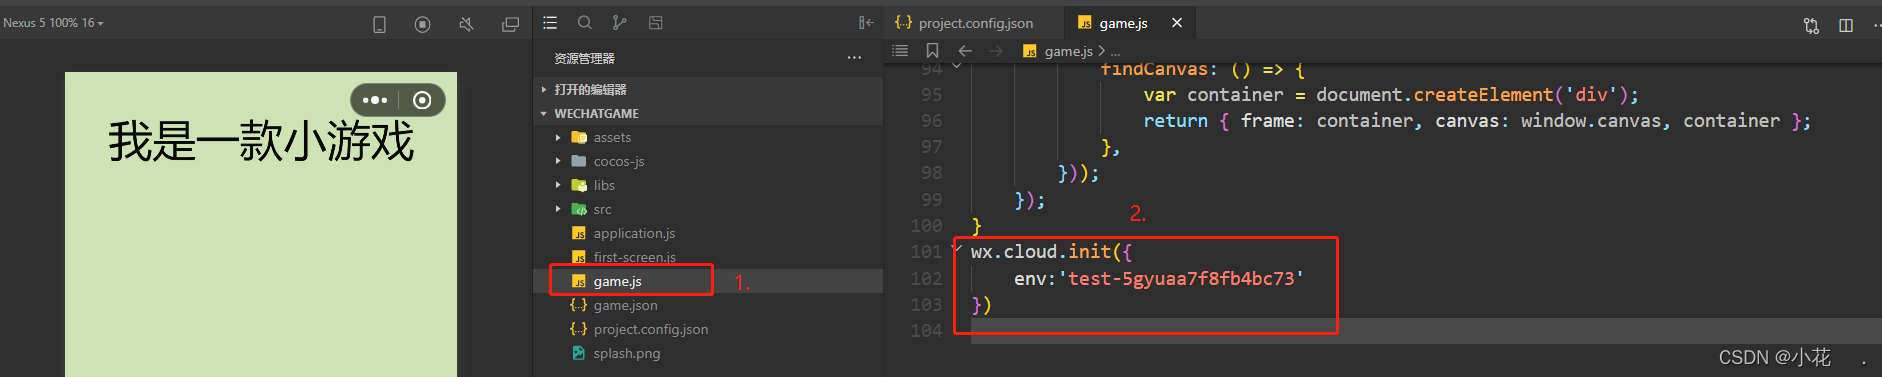Click the wx.cloud.init code line
1882x377 pixels.
tap(1051, 252)
